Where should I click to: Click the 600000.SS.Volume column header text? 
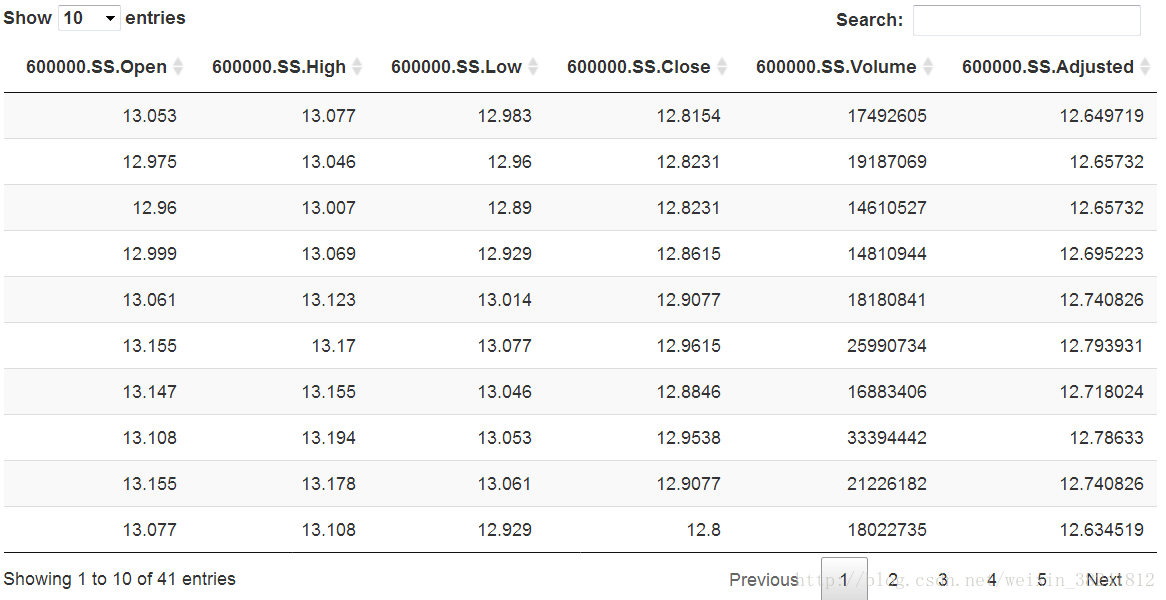pos(836,67)
